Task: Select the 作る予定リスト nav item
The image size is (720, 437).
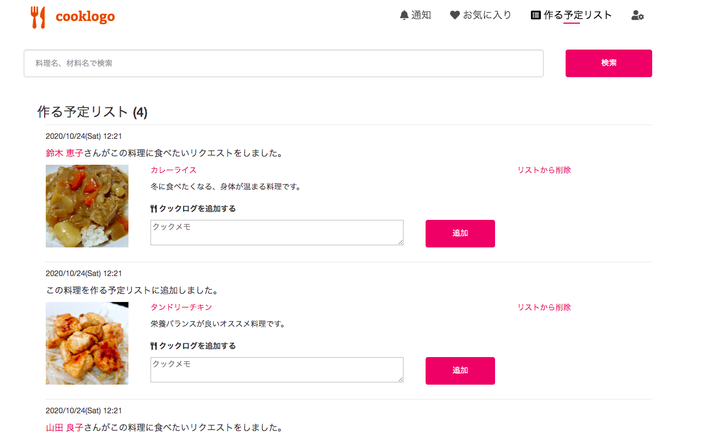Action: (577, 16)
